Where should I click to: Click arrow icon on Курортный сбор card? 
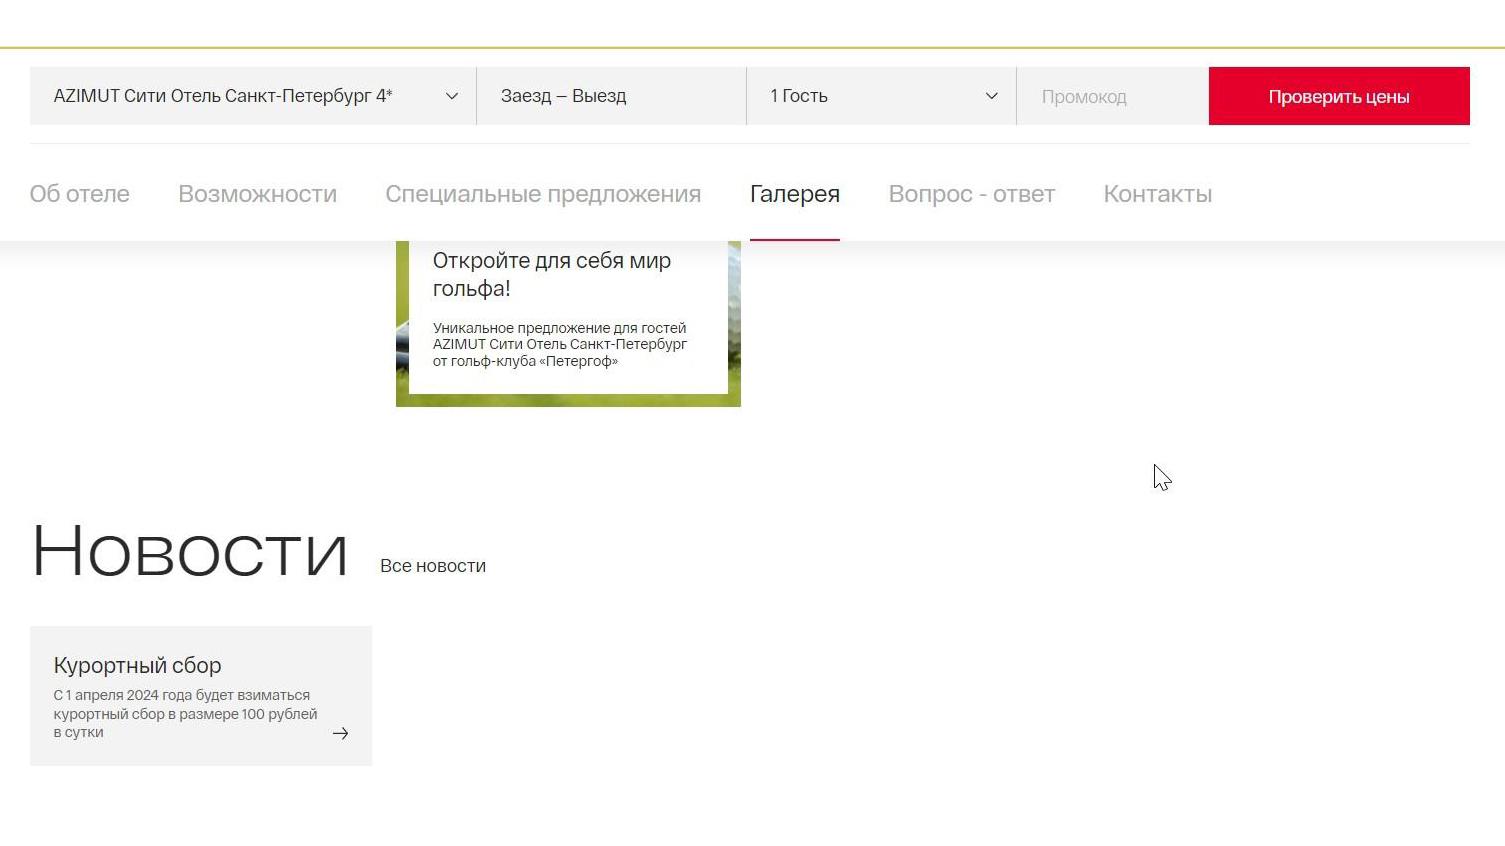click(x=340, y=733)
